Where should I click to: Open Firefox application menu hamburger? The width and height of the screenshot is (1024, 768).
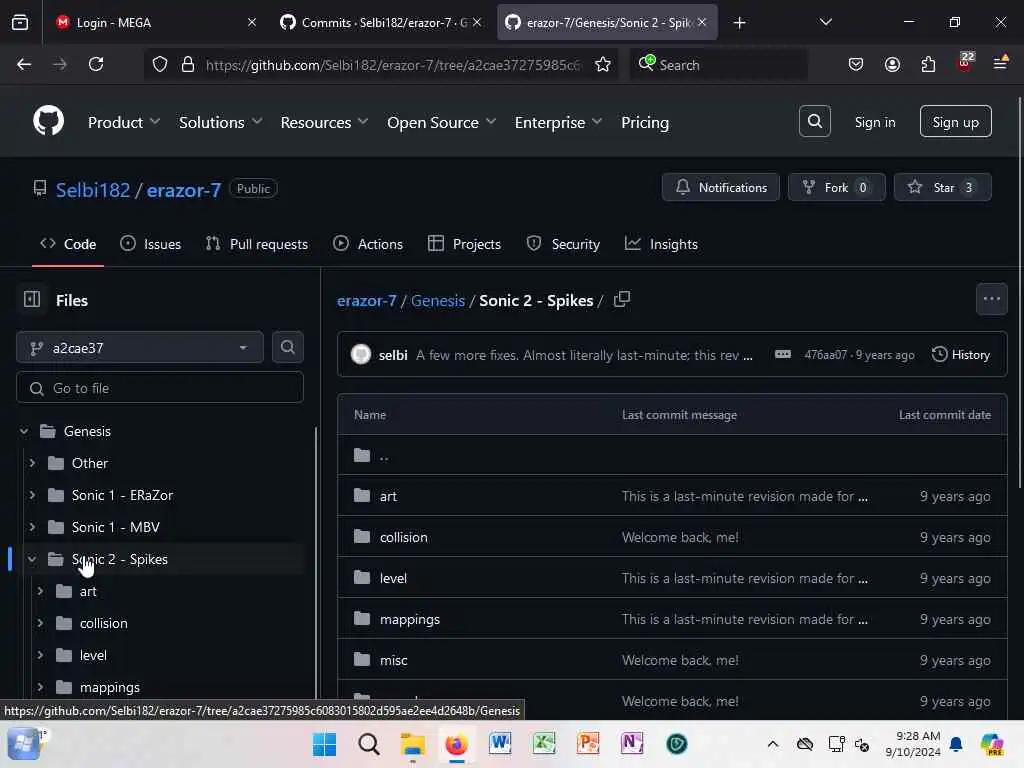coord(1000,63)
